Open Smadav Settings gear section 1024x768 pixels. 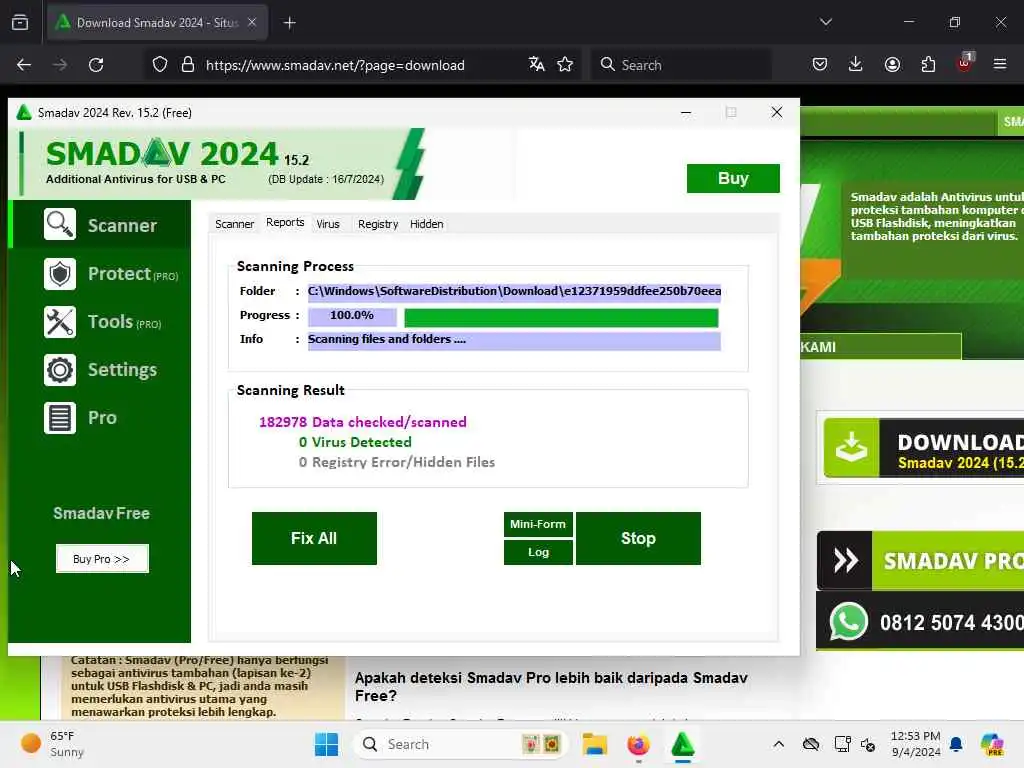(101, 370)
